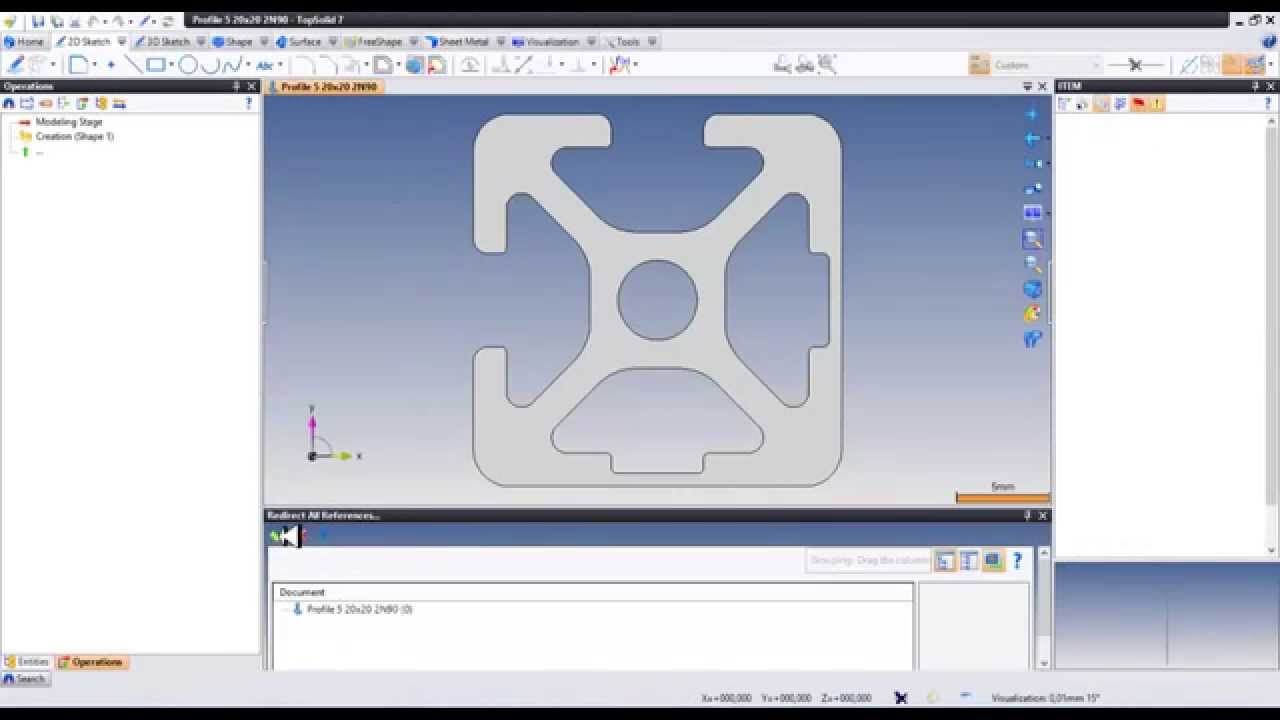Screen dimensions: 1280x720
Task: Open the document tab list dropdown arrow
Action: [x=1027, y=86]
